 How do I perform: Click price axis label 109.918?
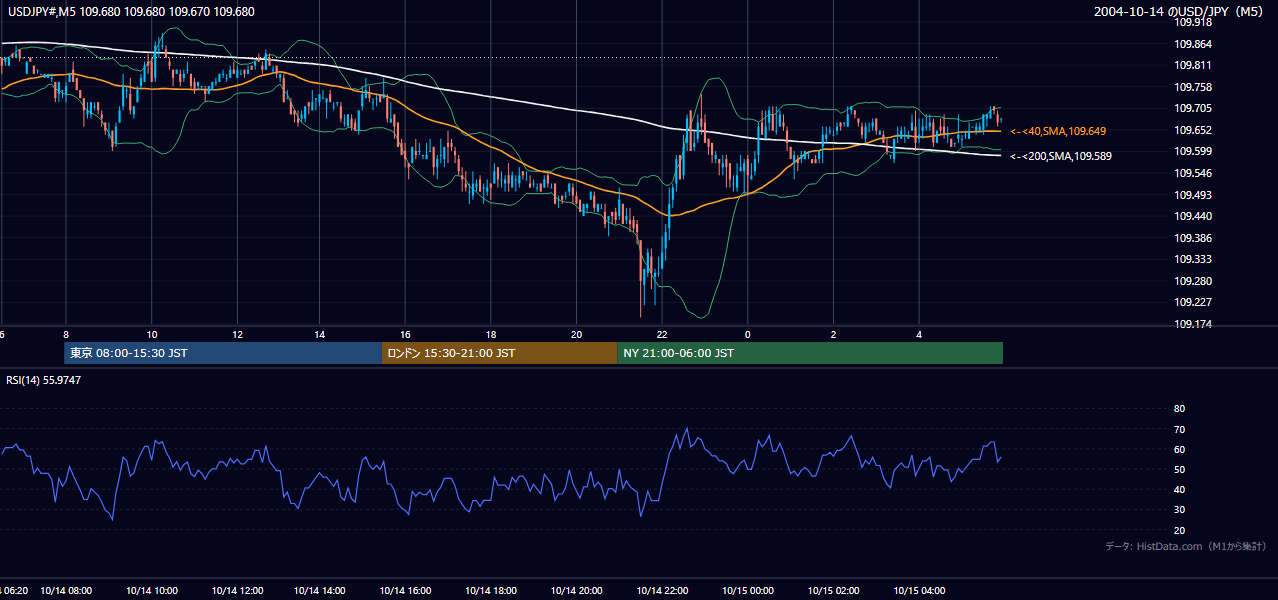[x=1193, y=22]
